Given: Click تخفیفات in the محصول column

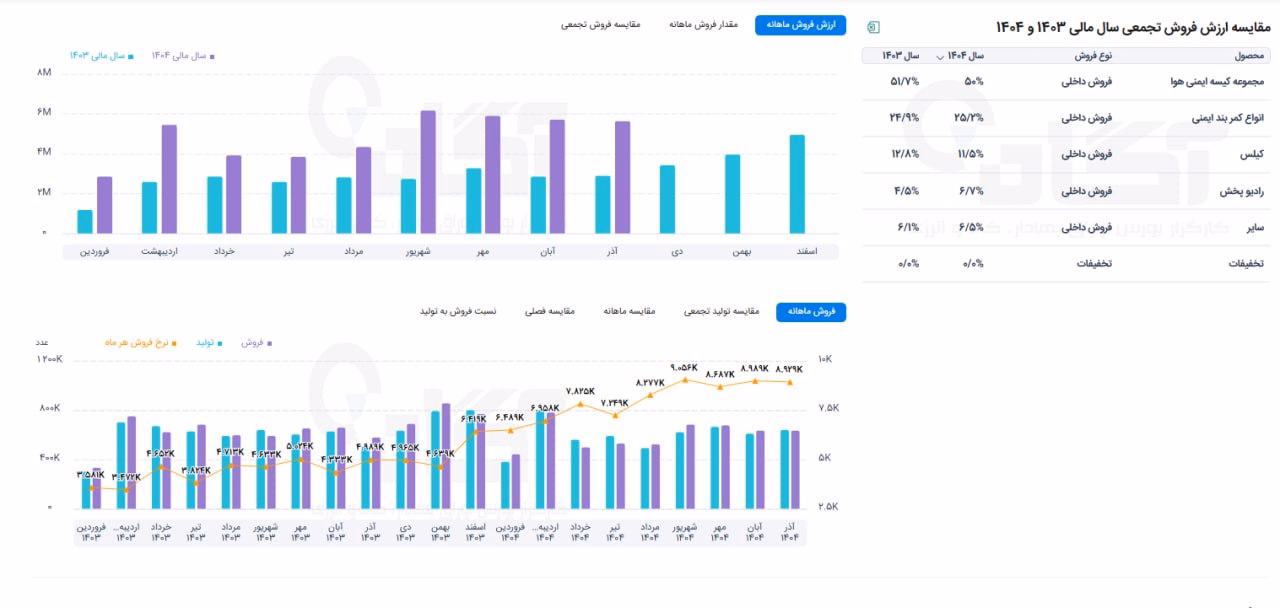Looking at the screenshot, I should pos(1247,264).
